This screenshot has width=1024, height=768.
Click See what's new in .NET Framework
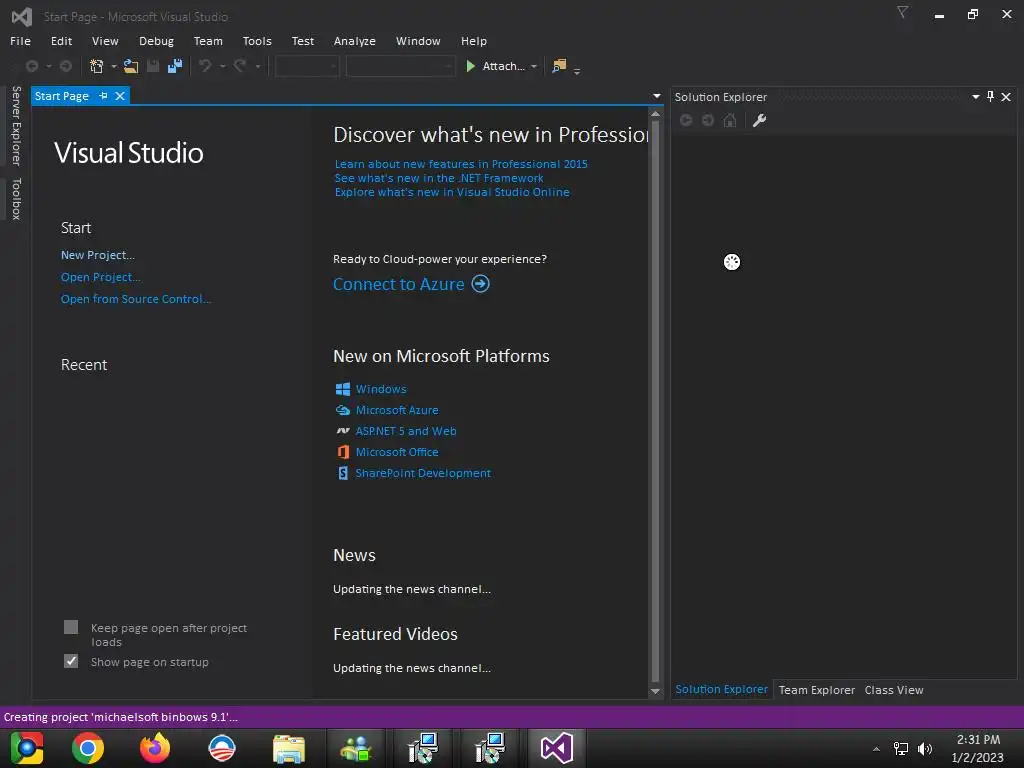coord(439,178)
